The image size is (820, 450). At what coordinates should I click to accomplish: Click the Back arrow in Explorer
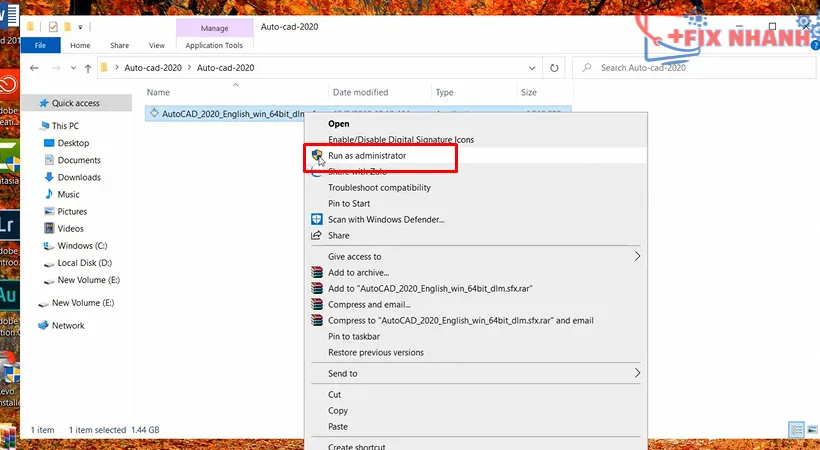(34, 68)
